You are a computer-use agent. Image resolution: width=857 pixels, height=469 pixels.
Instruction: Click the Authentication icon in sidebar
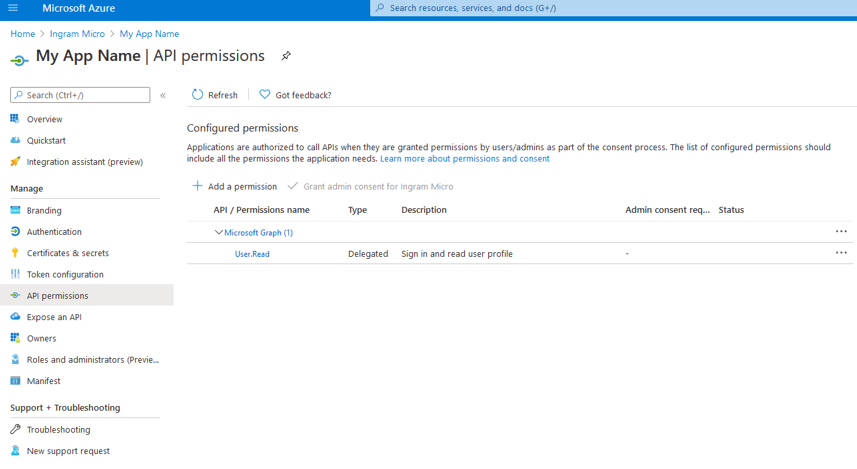coord(15,231)
